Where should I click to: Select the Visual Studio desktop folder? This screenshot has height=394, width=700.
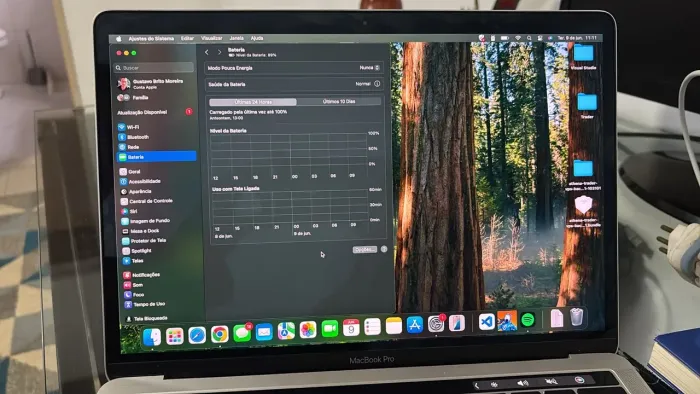tap(583, 58)
